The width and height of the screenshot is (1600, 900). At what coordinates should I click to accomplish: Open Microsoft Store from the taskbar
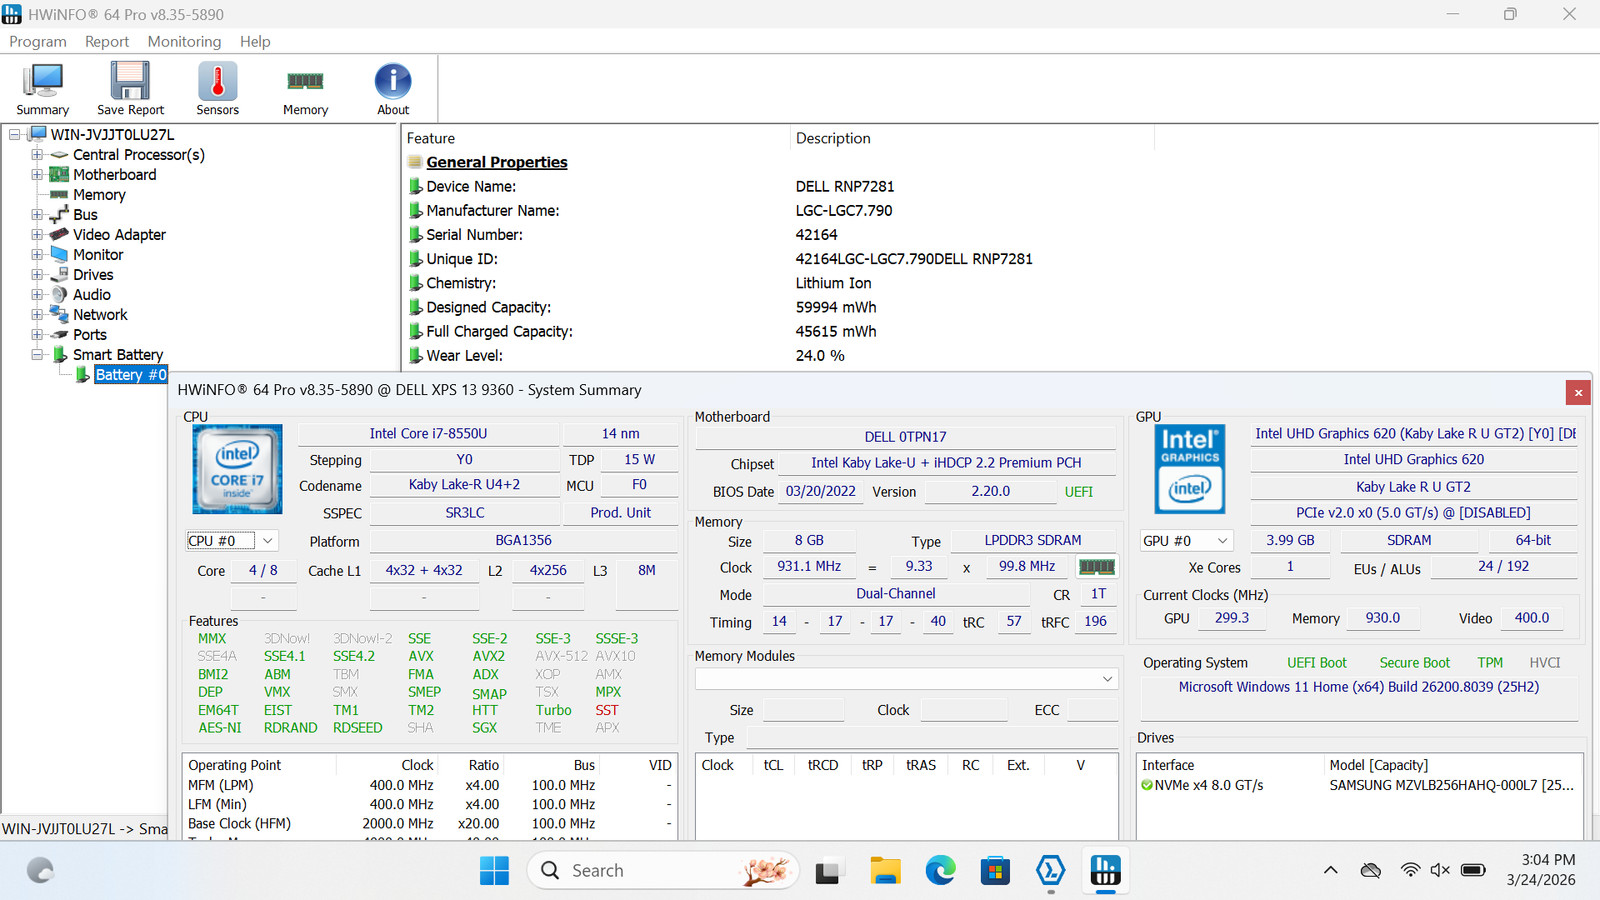click(995, 871)
